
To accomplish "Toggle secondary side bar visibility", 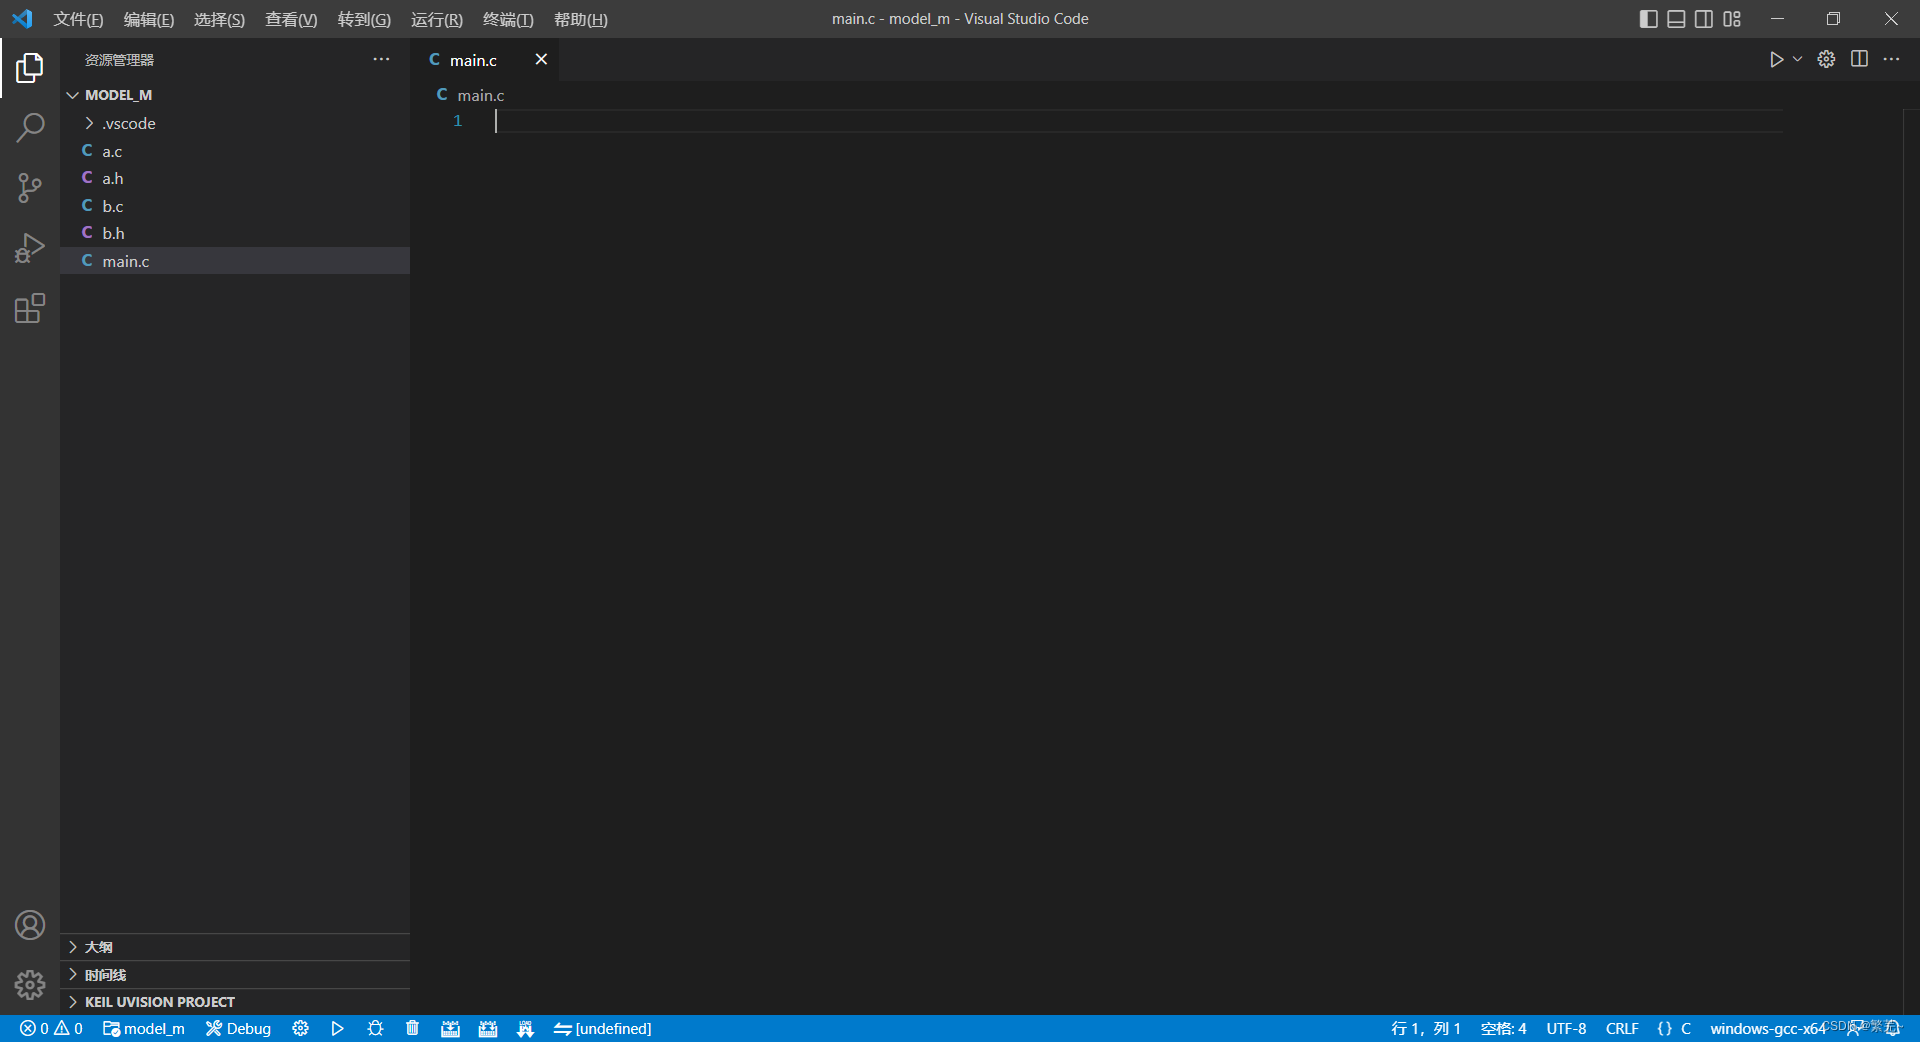I will click(1704, 19).
